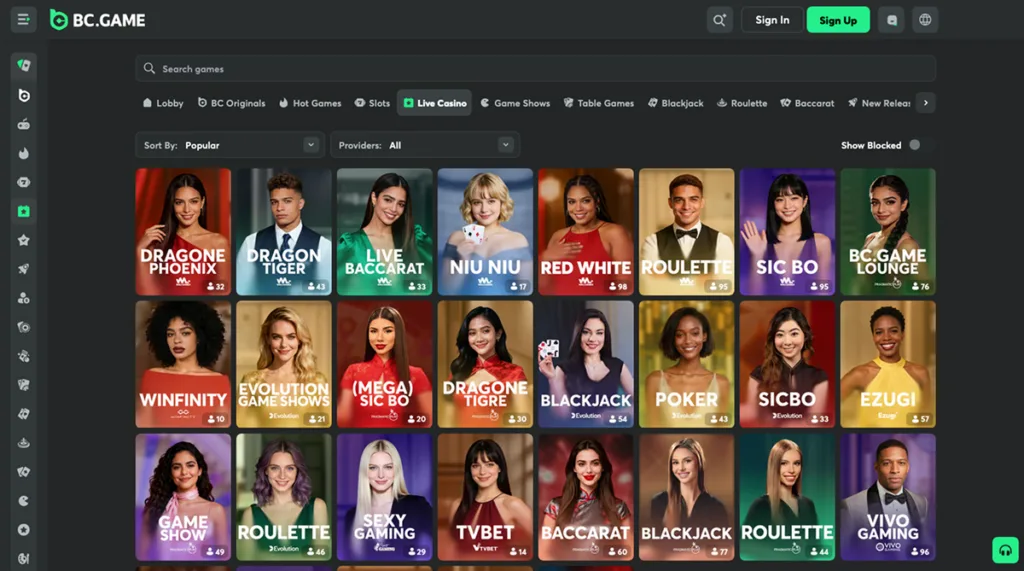This screenshot has width=1024, height=571.
Task: Select the sidebar slots icon
Action: tap(24, 182)
